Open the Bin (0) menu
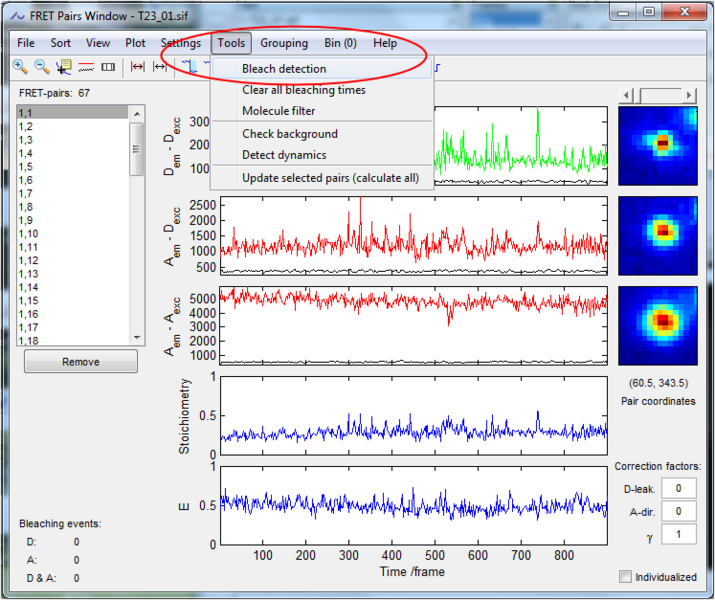Viewport: 715px width, 600px height. tap(340, 43)
